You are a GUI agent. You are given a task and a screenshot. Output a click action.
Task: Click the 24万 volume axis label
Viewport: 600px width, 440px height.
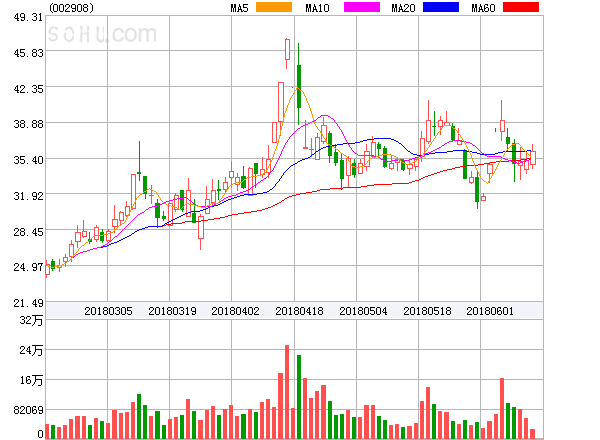pos(31,350)
